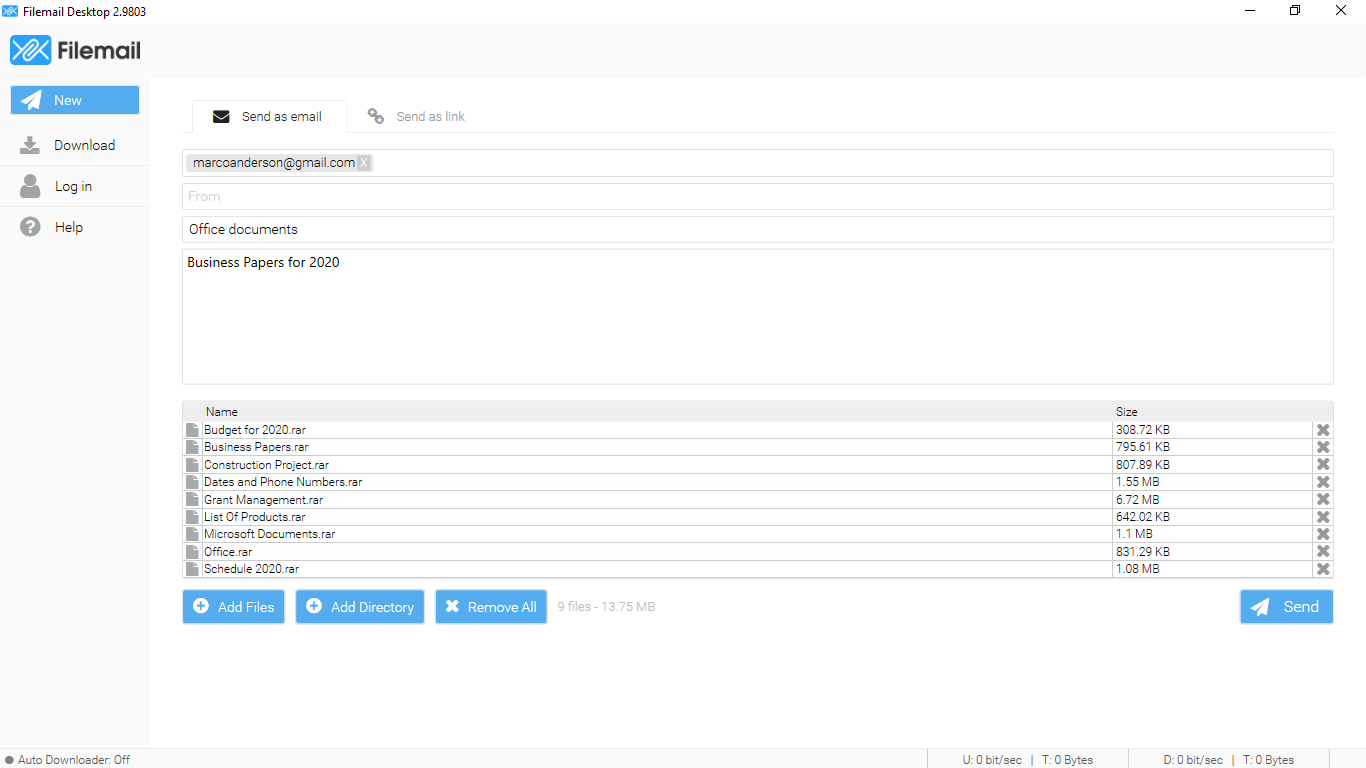The width and height of the screenshot is (1366, 768).
Task: Click file icon beside Business Papers.rar
Action: point(192,447)
